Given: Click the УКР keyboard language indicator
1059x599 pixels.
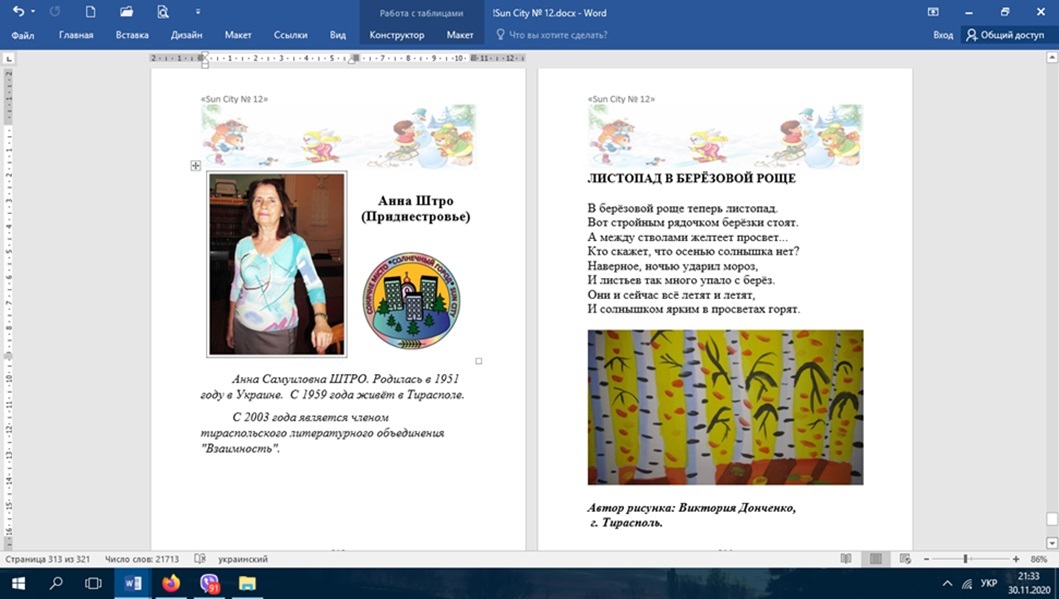Looking at the screenshot, I should (x=989, y=583).
